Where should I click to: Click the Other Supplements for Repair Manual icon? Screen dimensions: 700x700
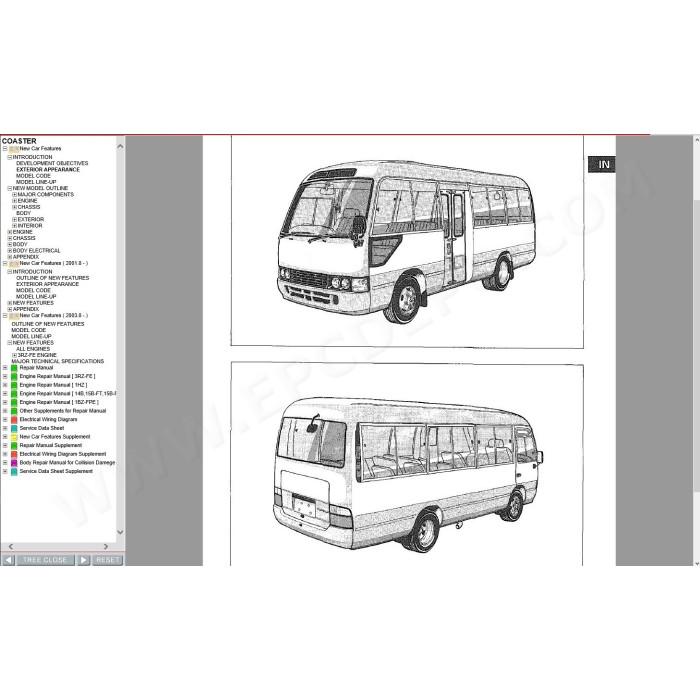(x=14, y=411)
